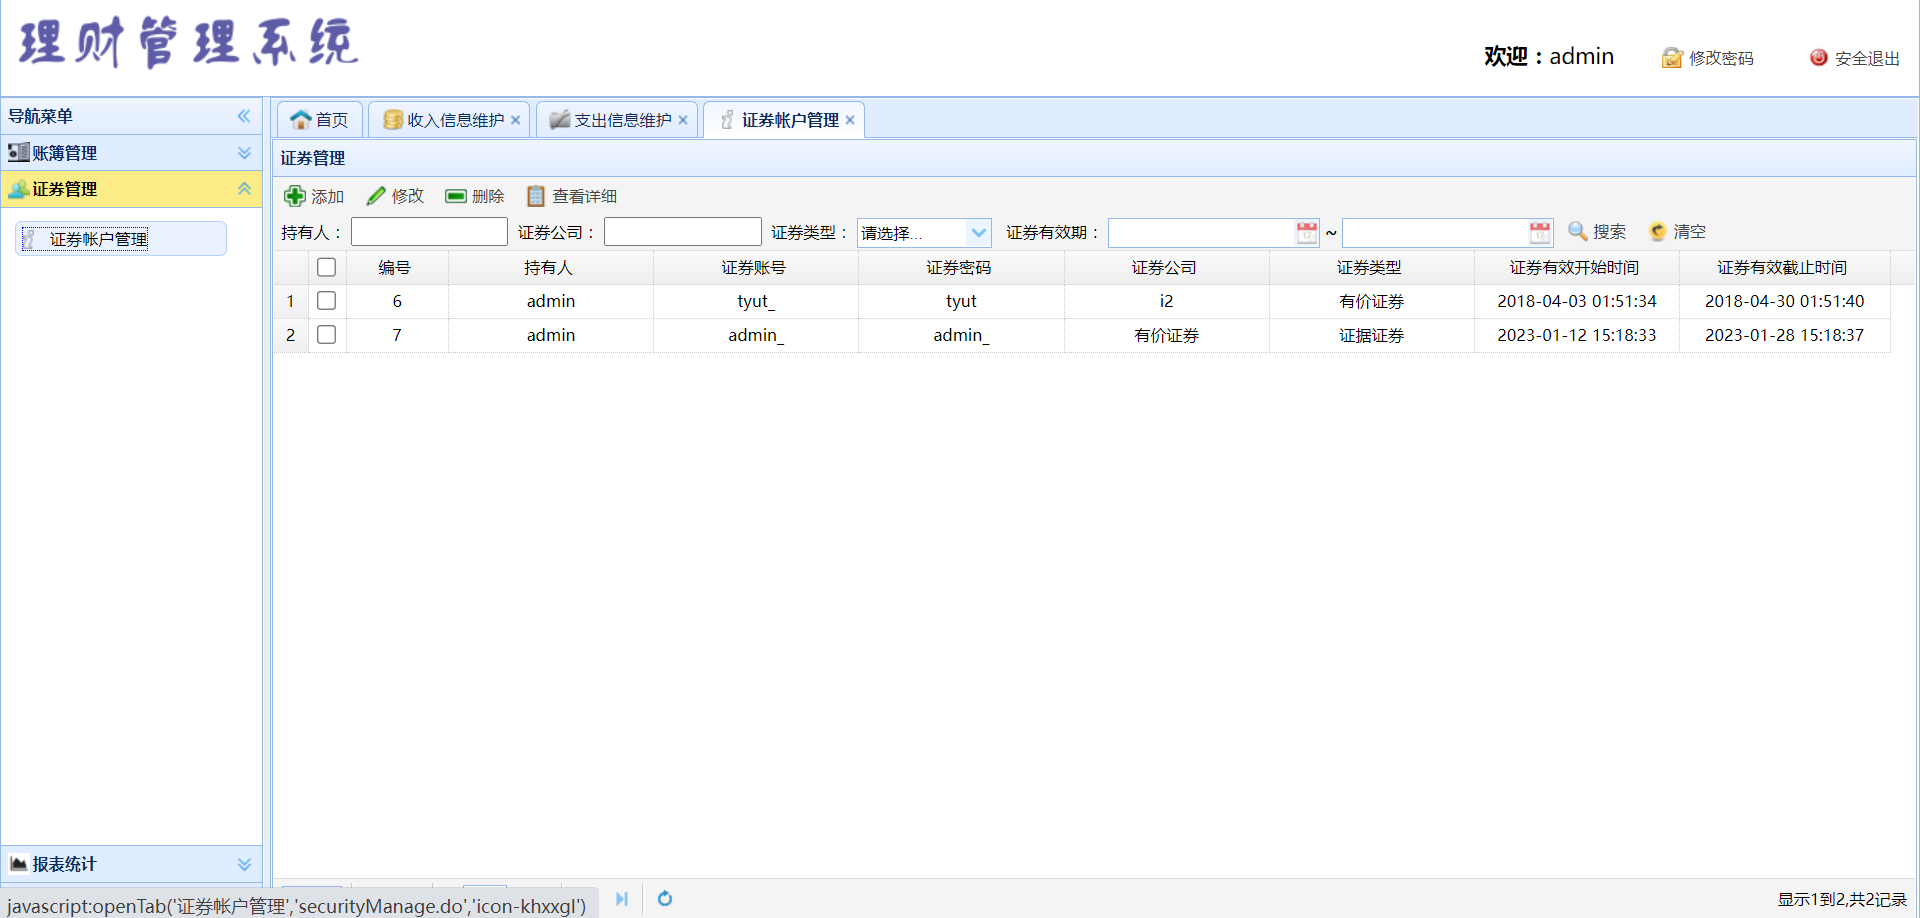
Task: Click the 2018-04-30 01:51:40 cell
Action: (x=1785, y=301)
